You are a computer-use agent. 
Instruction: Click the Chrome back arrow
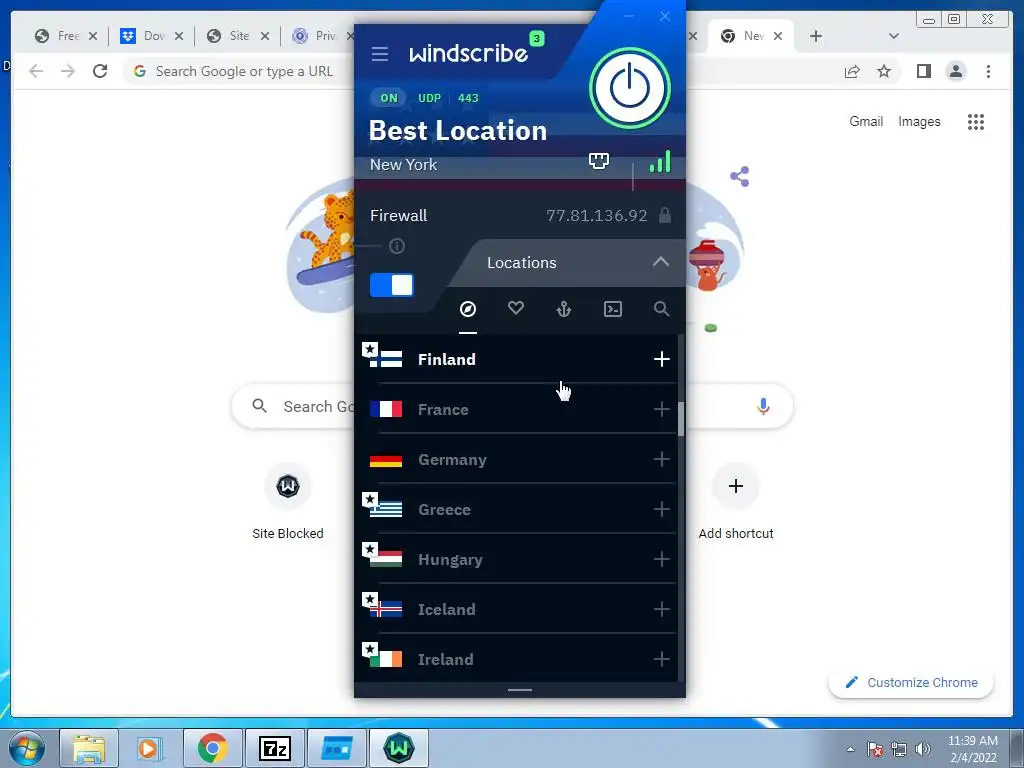point(36,71)
